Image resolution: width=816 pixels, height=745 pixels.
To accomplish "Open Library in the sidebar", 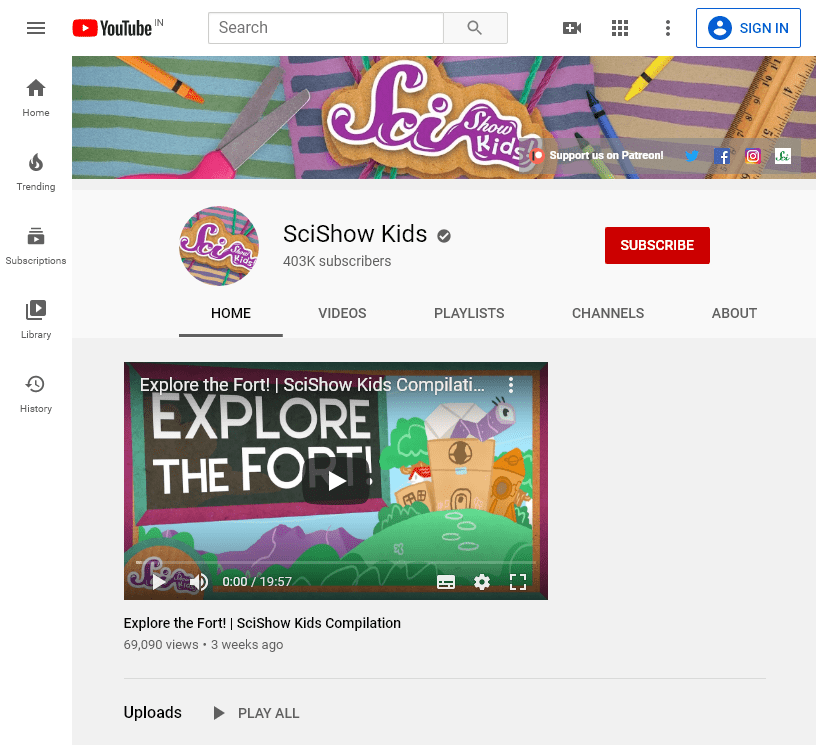I will 36,320.
